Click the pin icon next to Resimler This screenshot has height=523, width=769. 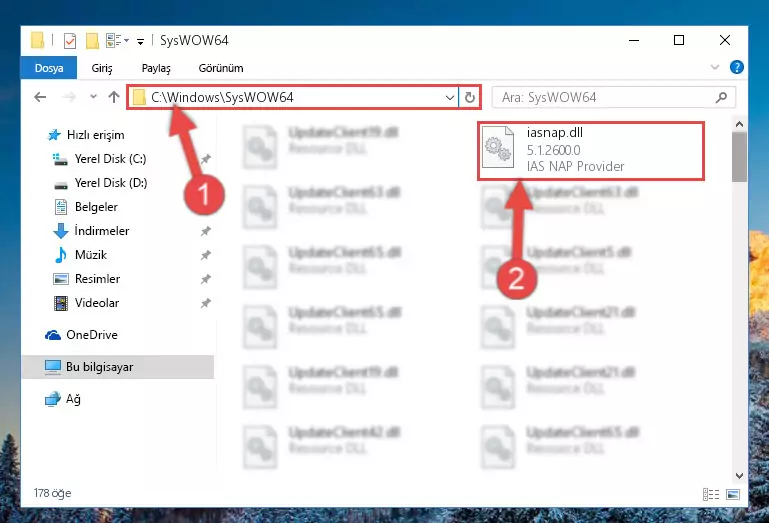click(206, 279)
